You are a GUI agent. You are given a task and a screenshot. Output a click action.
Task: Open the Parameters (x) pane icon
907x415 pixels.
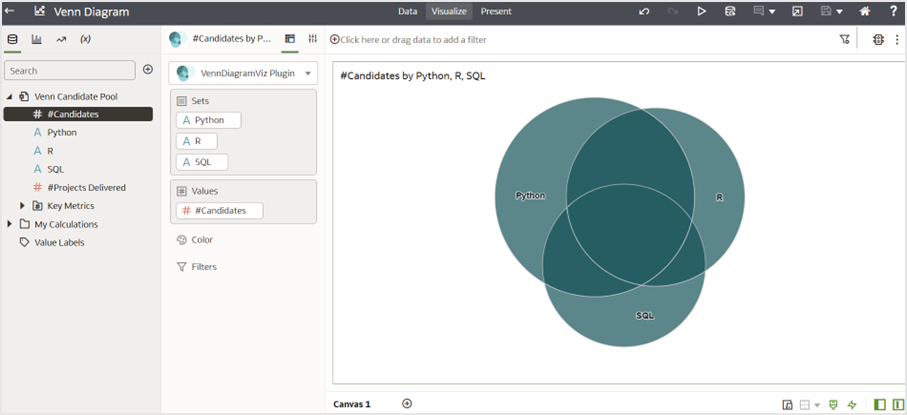click(x=85, y=39)
